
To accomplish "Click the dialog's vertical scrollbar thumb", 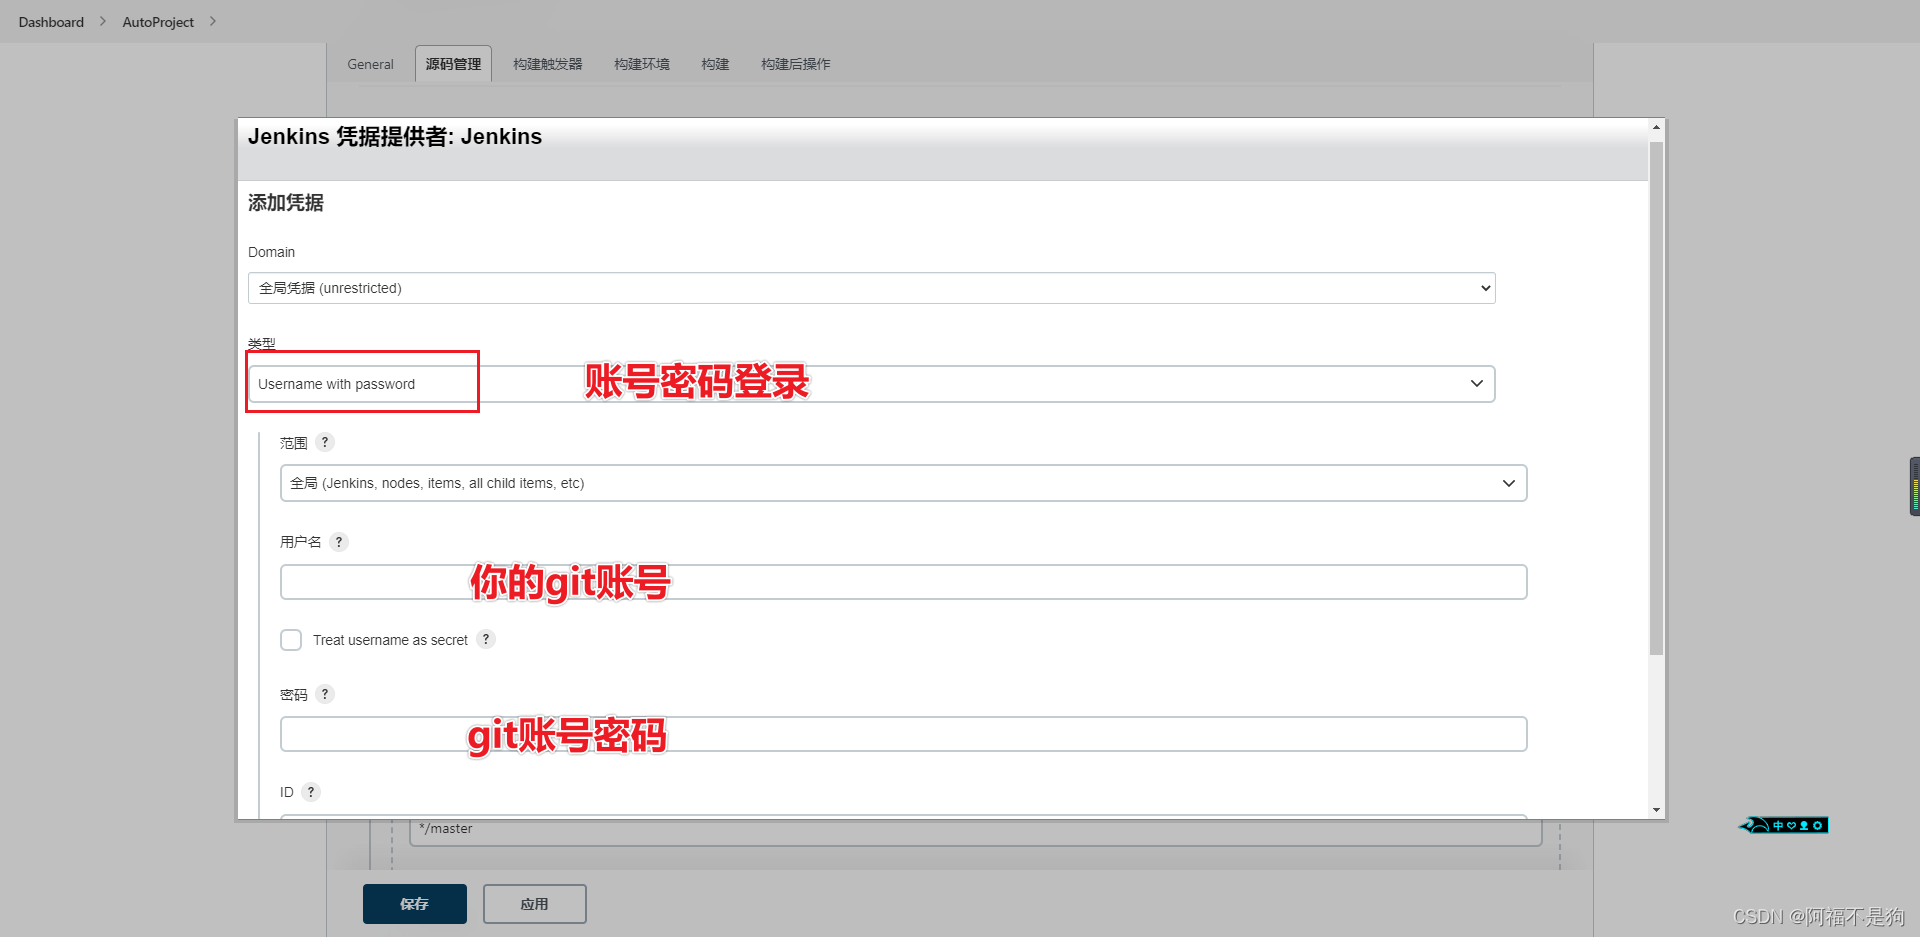I will coord(1656,398).
